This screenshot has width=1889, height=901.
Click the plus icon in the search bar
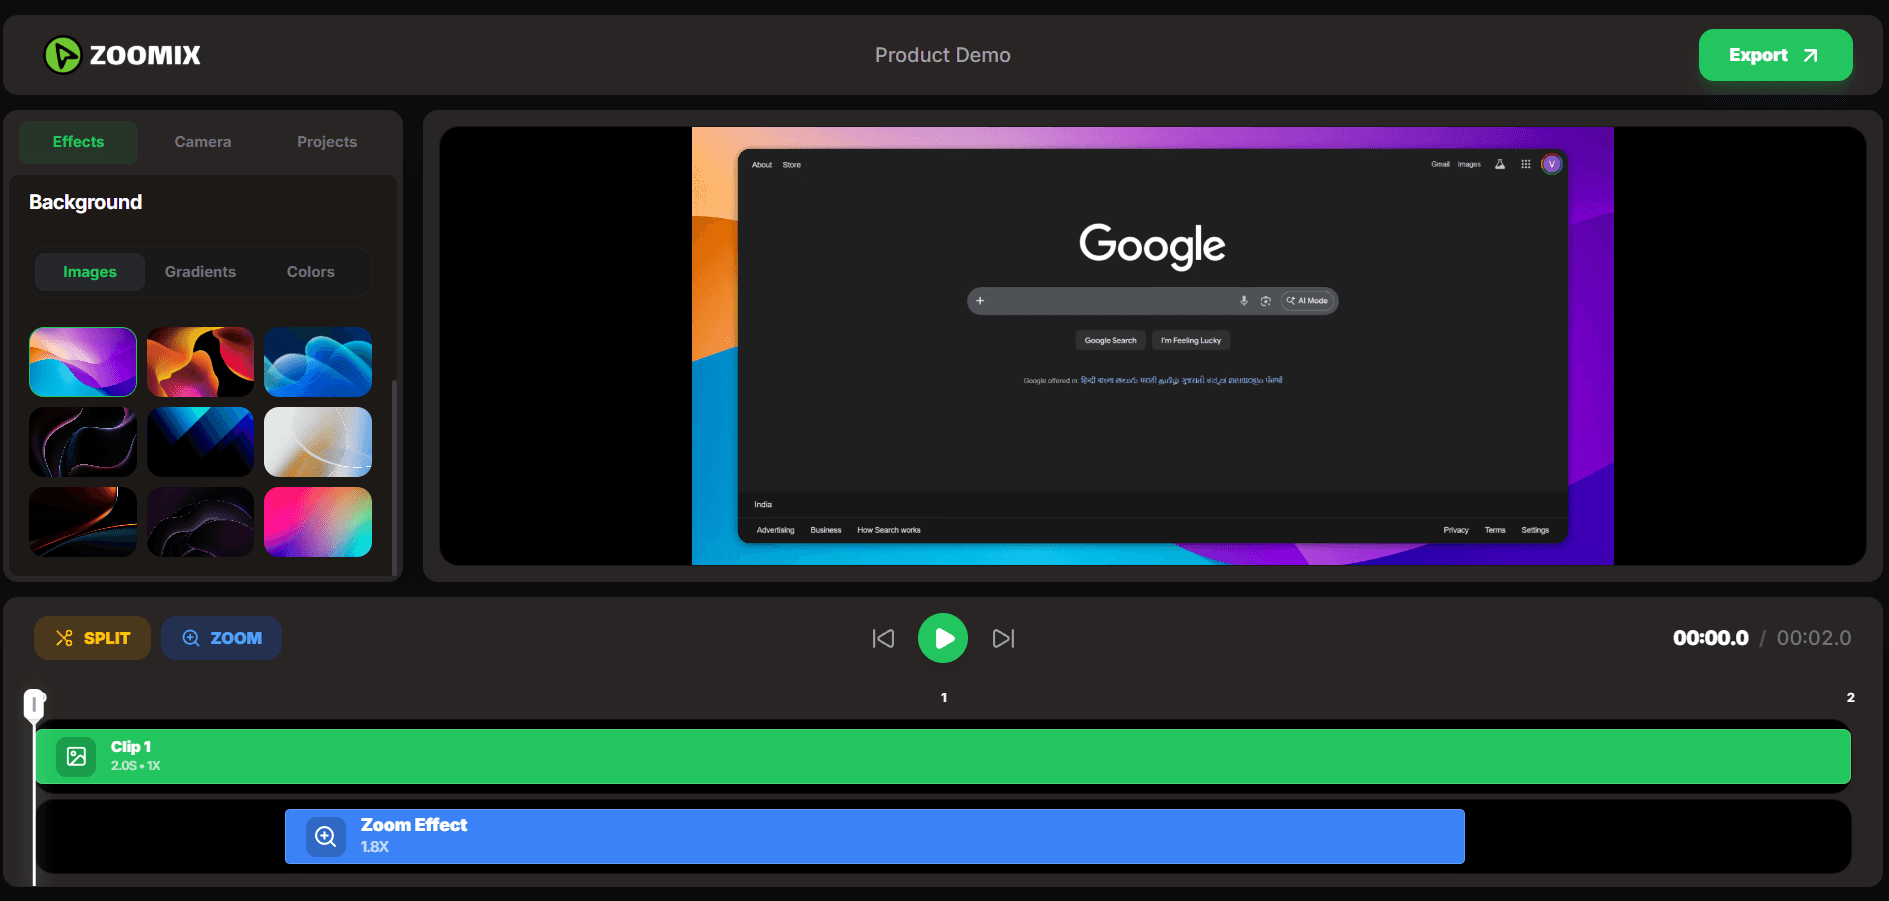pos(980,301)
